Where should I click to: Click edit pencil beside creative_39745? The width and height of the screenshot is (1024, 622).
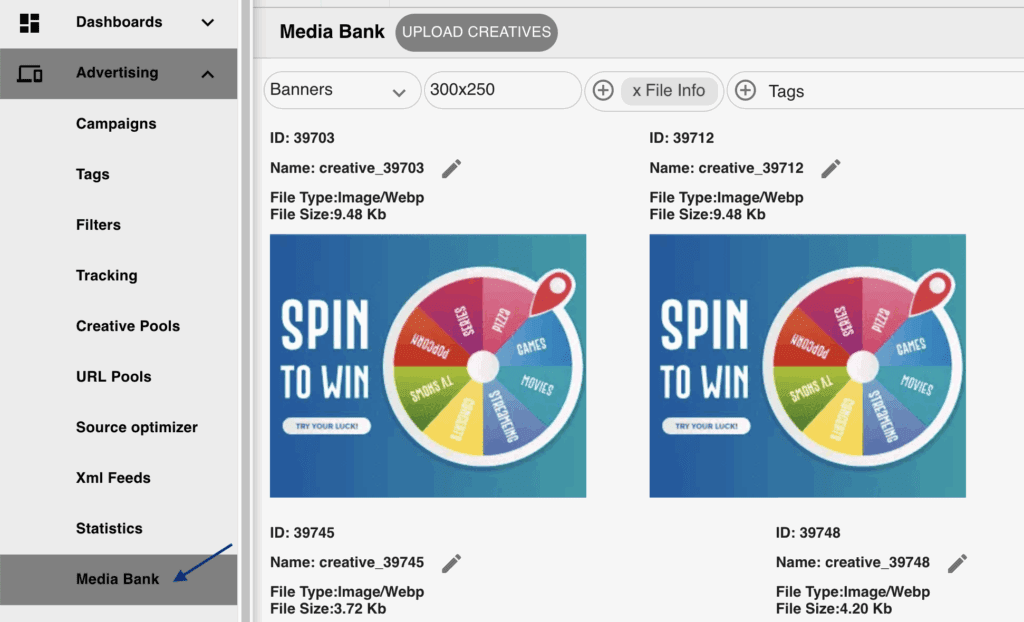pyautogui.click(x=452, y=563)
